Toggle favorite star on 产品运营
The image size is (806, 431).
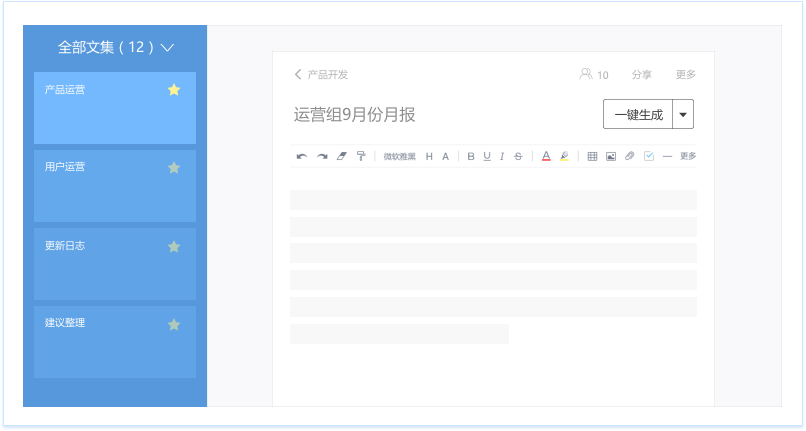pyautogui.click(x=174, y=90)
